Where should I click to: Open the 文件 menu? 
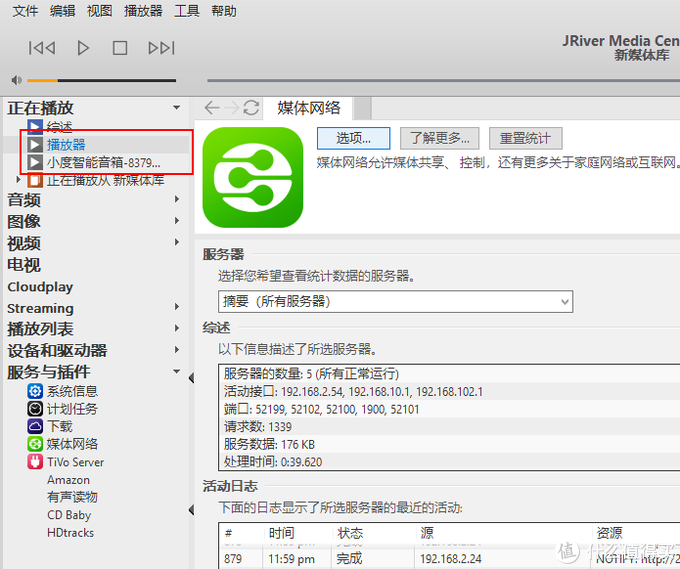click(25, 11)
